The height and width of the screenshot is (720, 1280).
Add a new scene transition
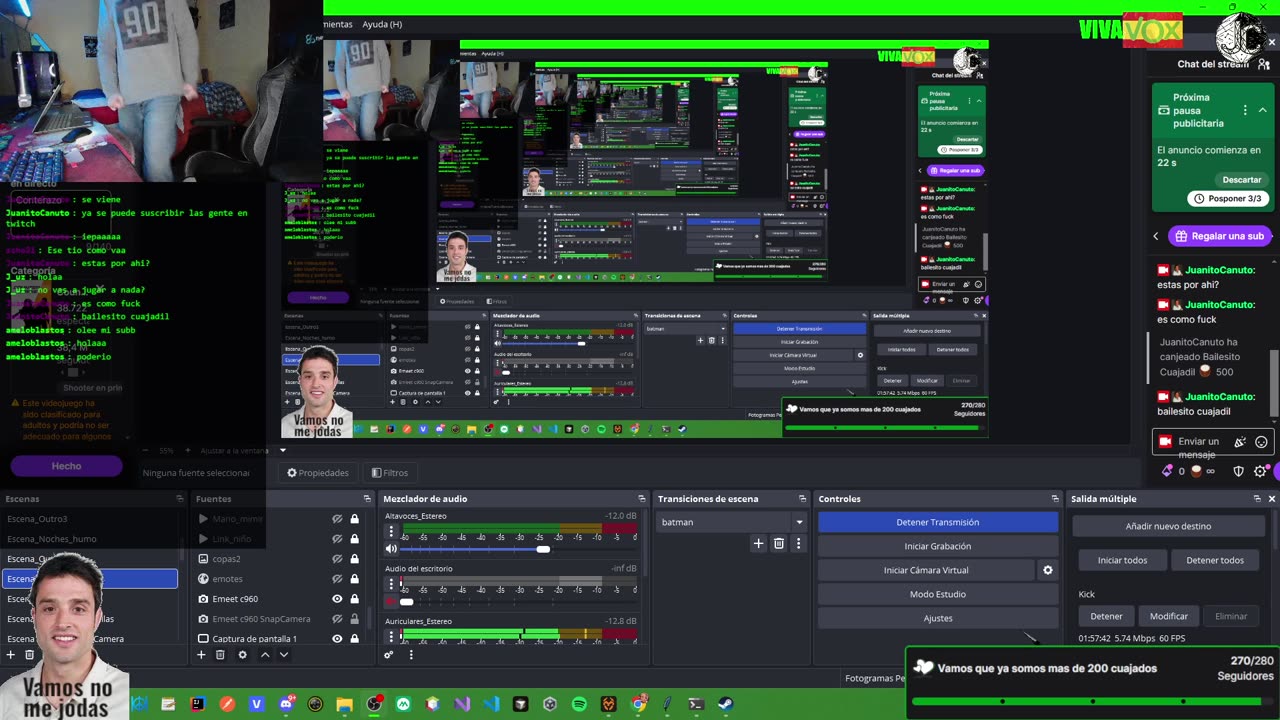[x=758, y=544]
